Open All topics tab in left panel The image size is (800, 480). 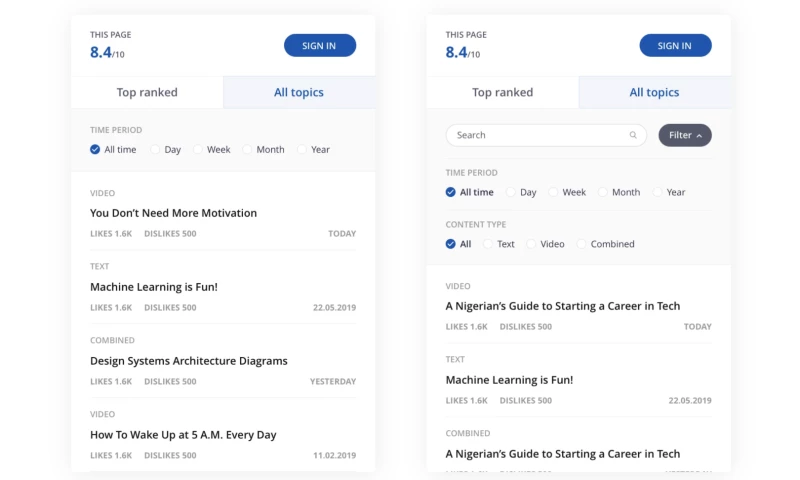point(299,92)
